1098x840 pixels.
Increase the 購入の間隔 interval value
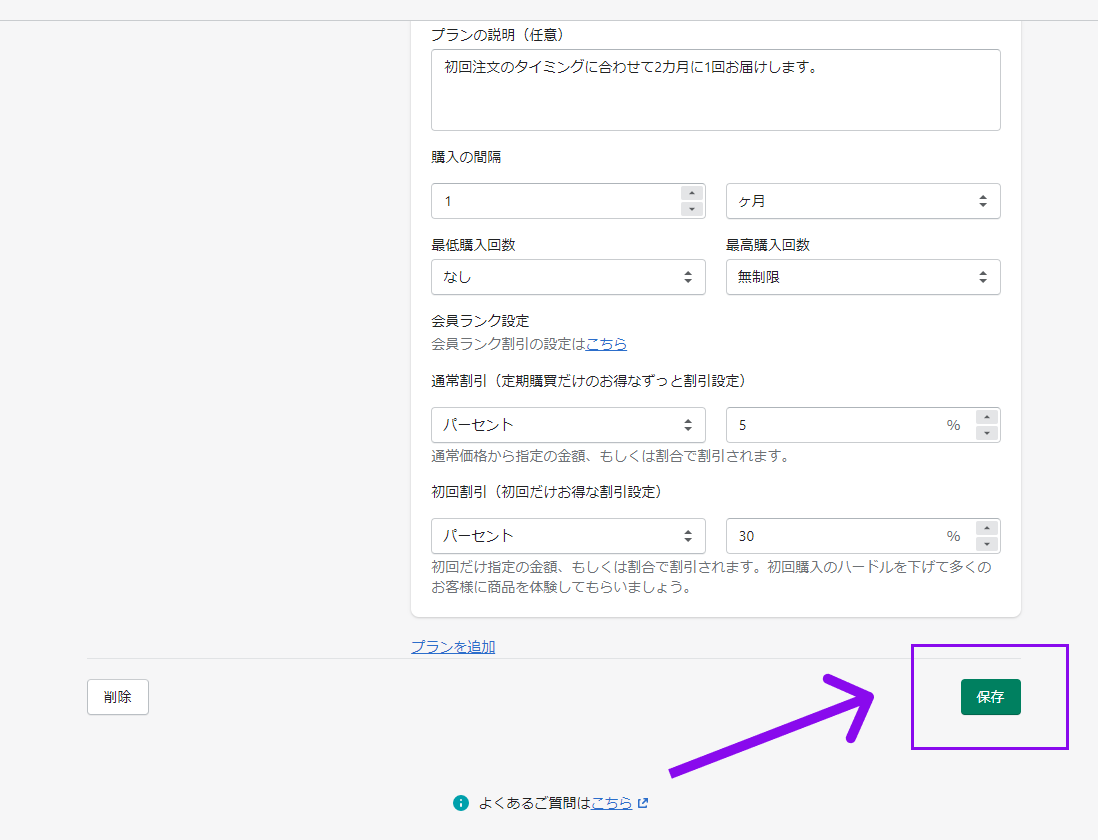pyautogui.click(x=691, y=193)
